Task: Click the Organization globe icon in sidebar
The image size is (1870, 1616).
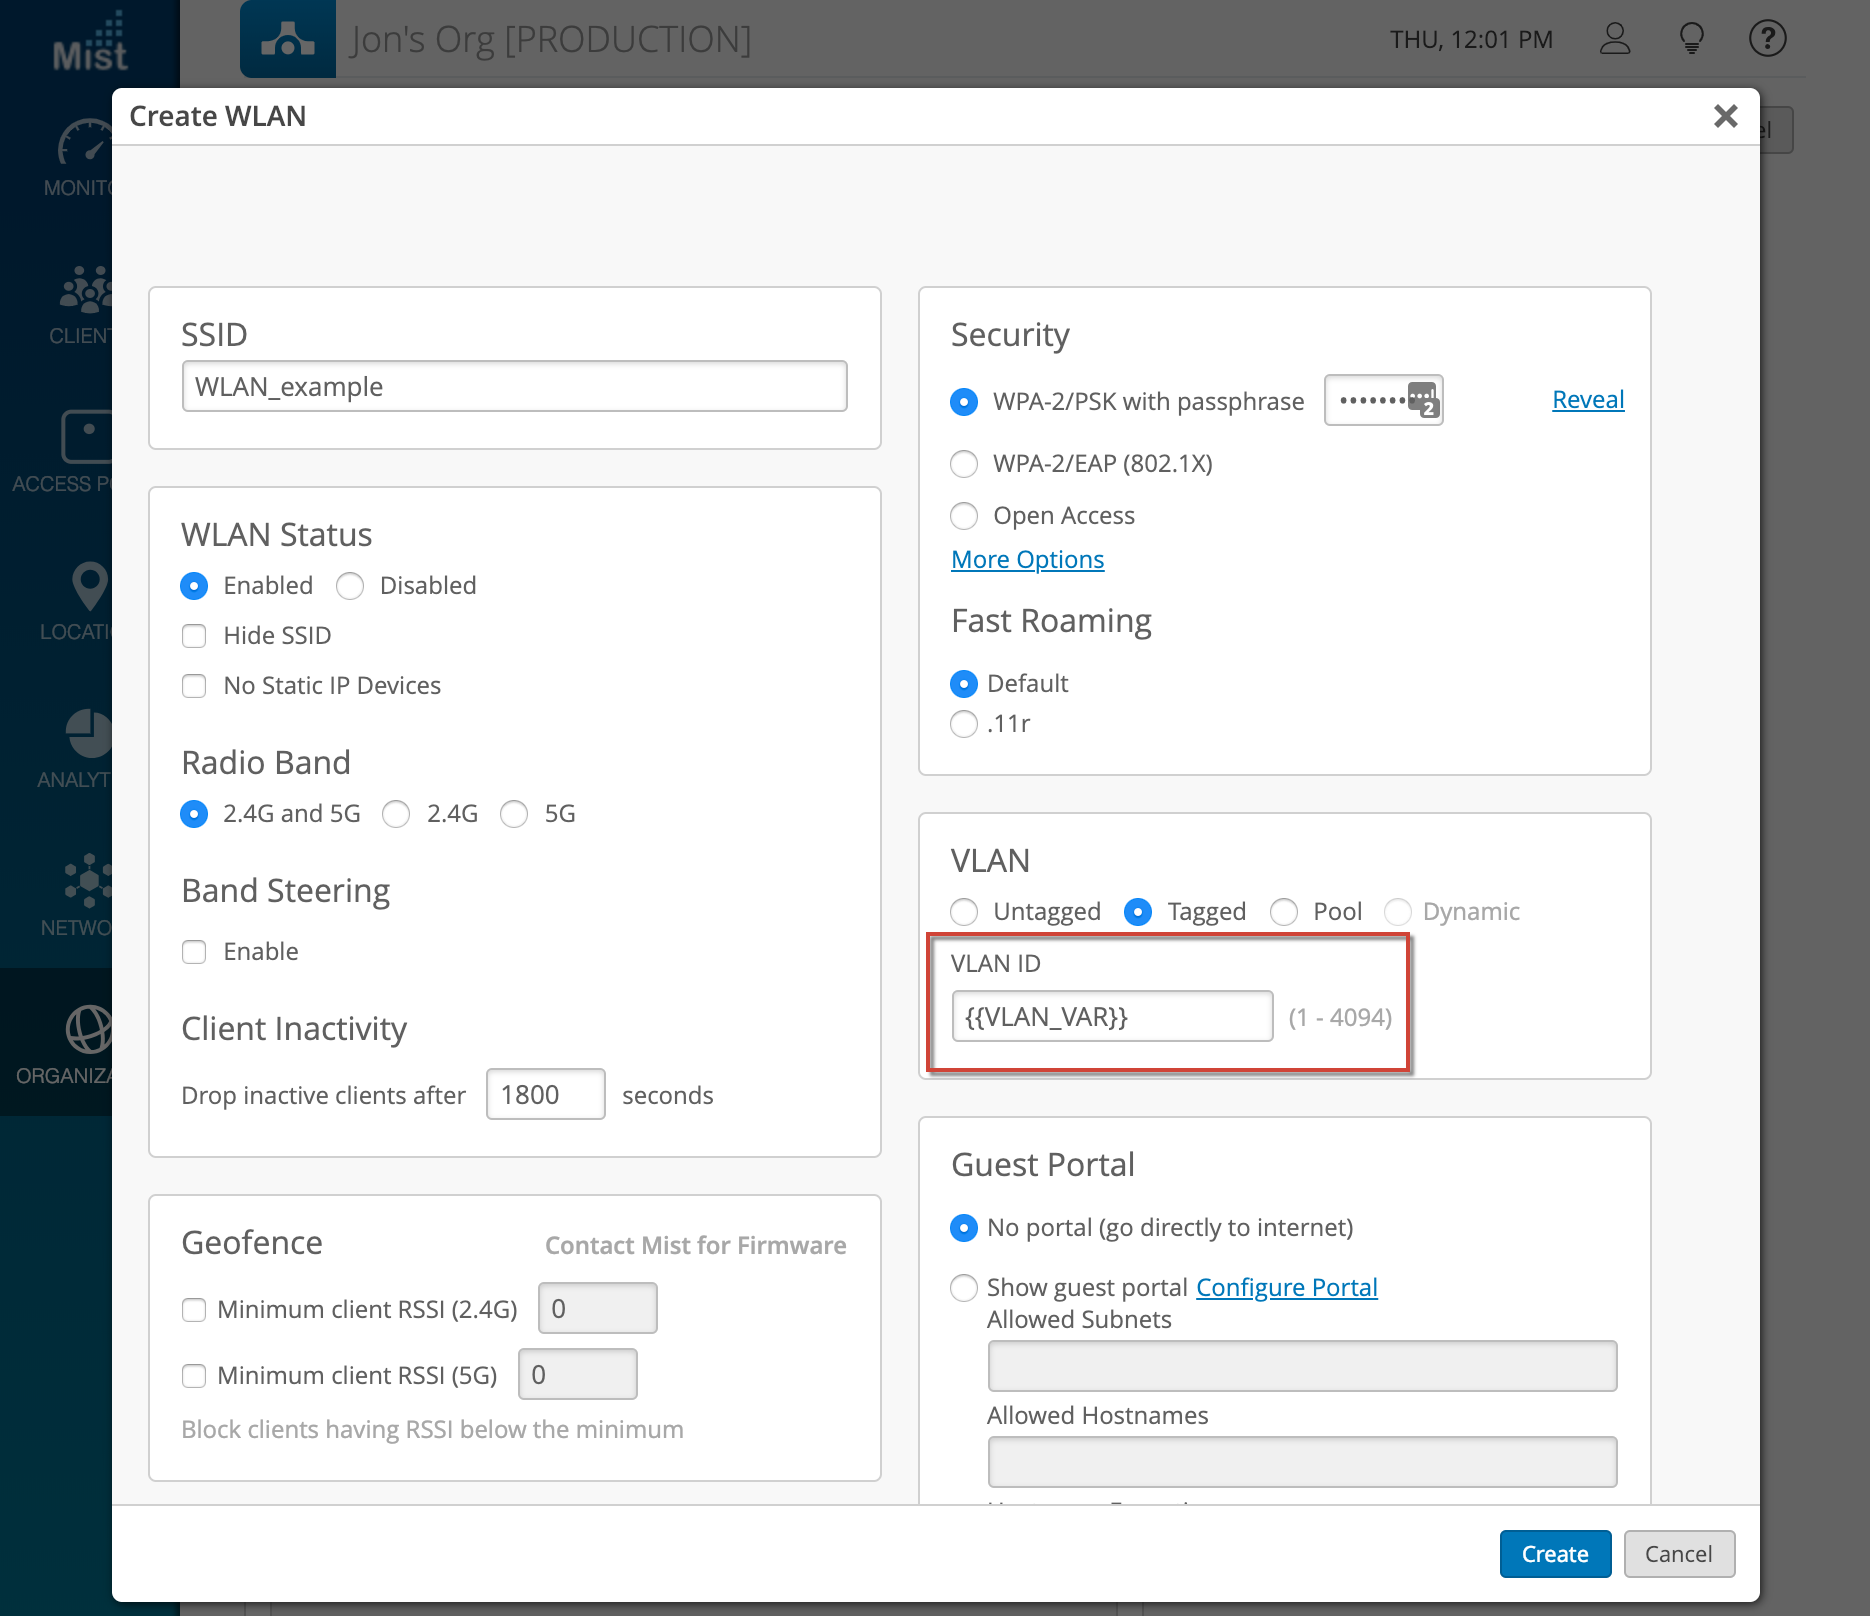Action: coord(88,1030)
